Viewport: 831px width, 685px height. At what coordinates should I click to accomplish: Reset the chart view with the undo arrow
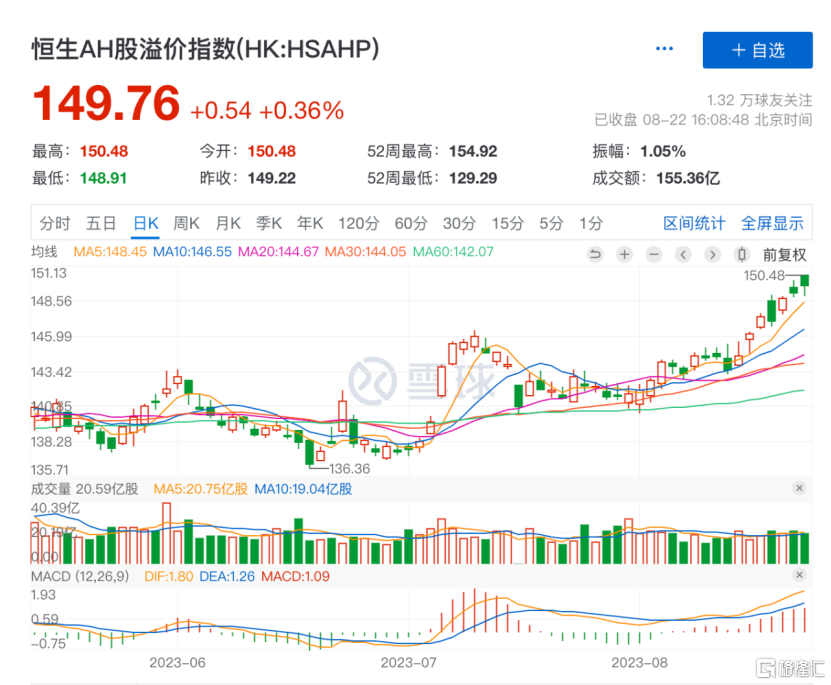[x=596, y=255]
